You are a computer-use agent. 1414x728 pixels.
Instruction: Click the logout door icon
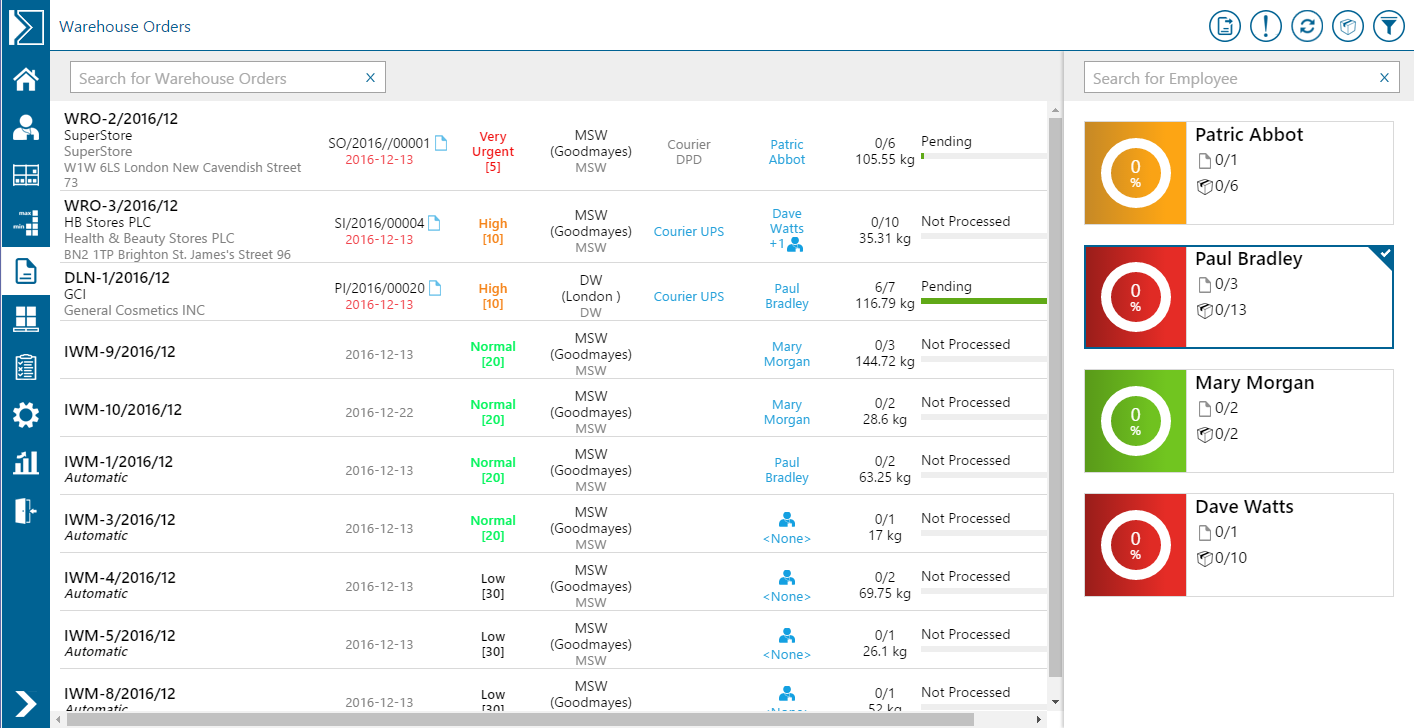tap(25, 510)
